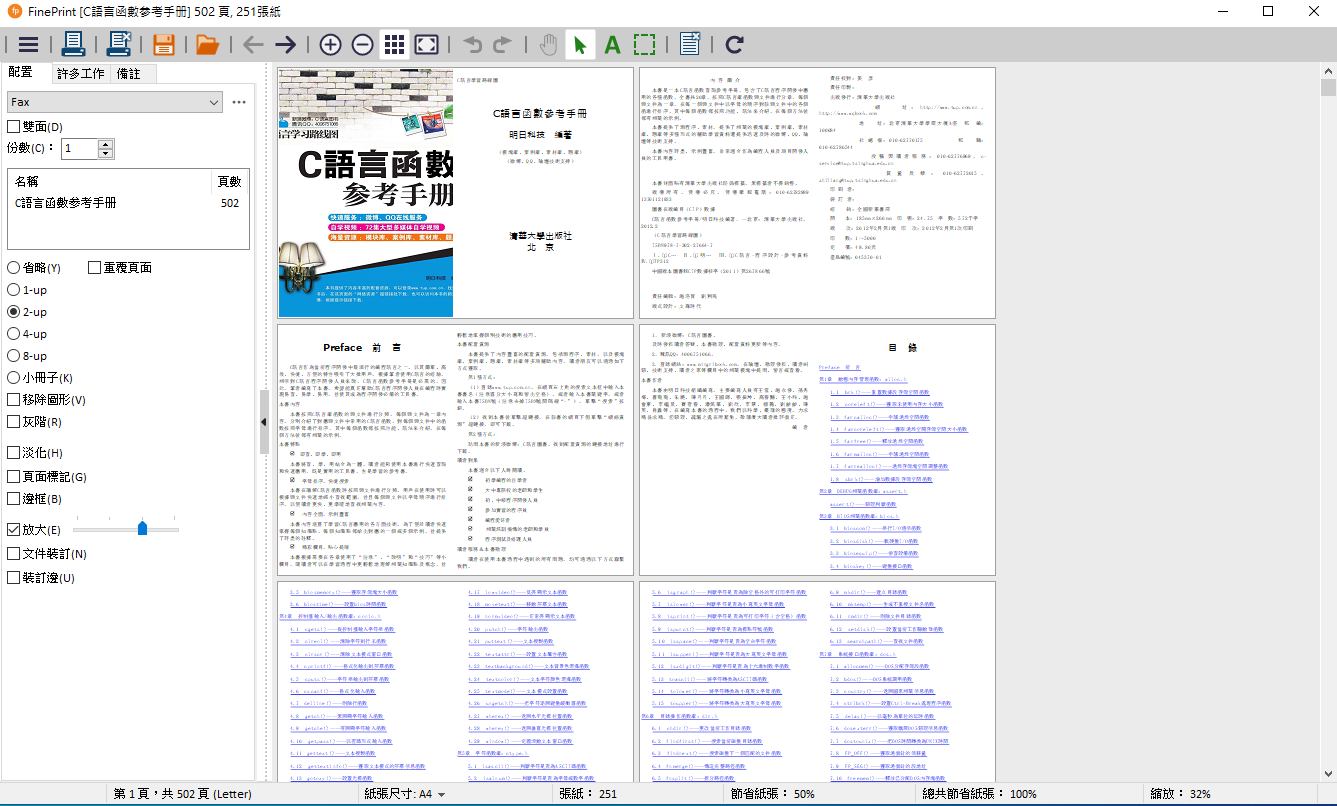Switch to the 許多工作 tab
Image resolution: width=1337 pixels, height=806 pixels.
tap(81, 74)
